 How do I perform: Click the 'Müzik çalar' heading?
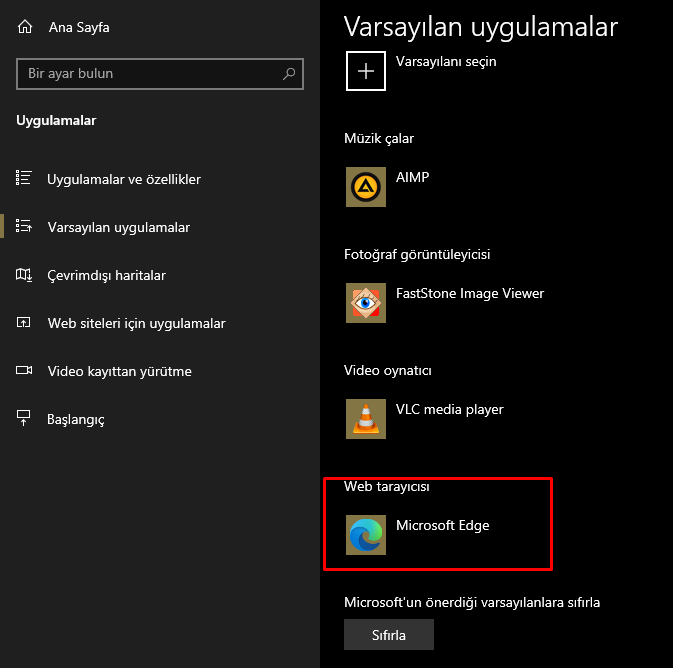point(379,138)
